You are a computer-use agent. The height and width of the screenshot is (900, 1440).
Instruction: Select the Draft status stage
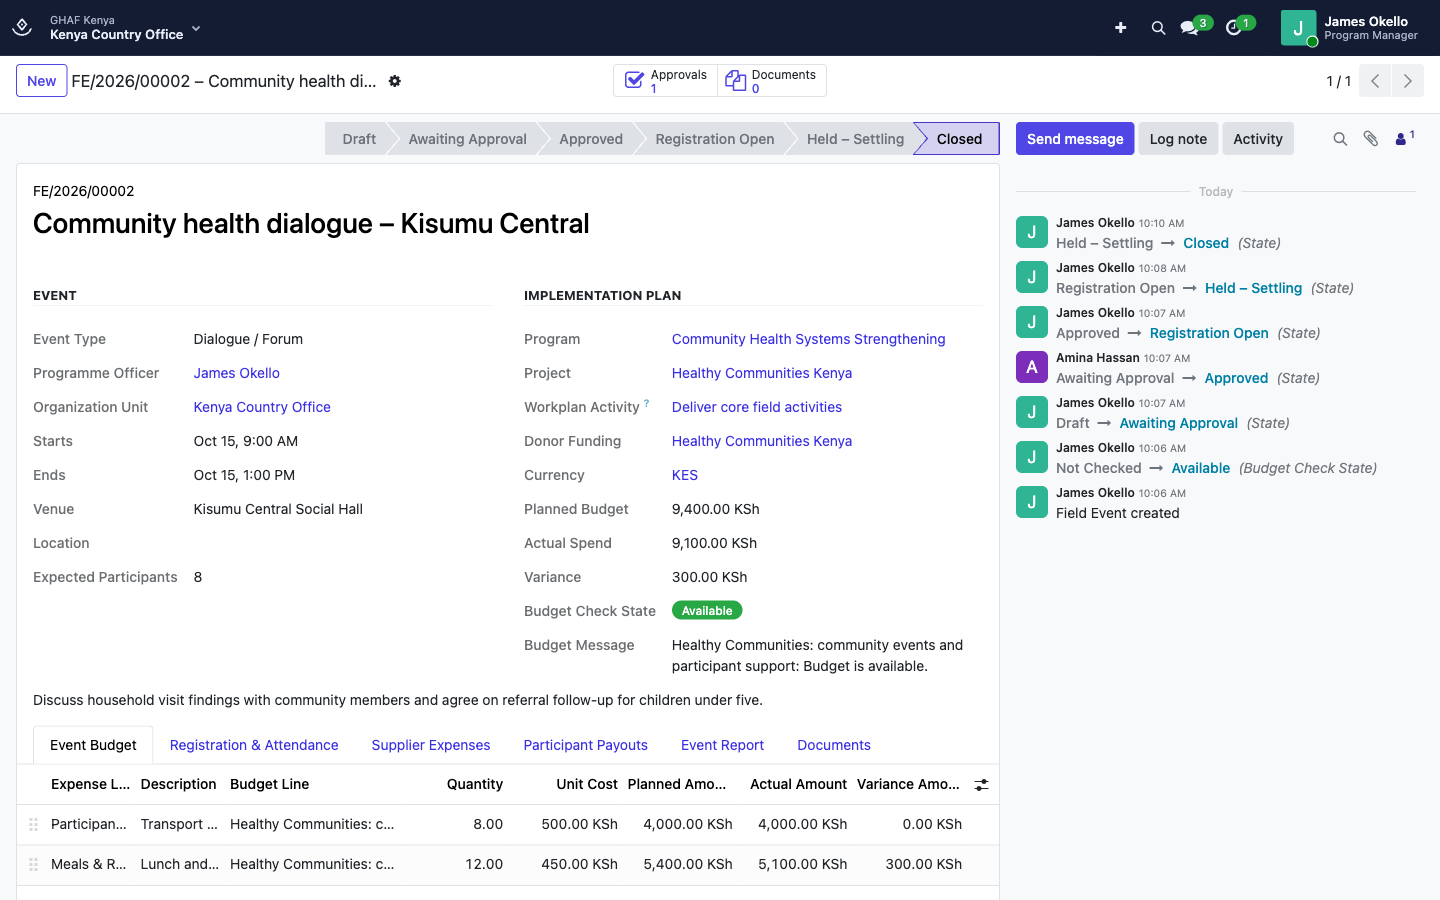click(359, 139)
